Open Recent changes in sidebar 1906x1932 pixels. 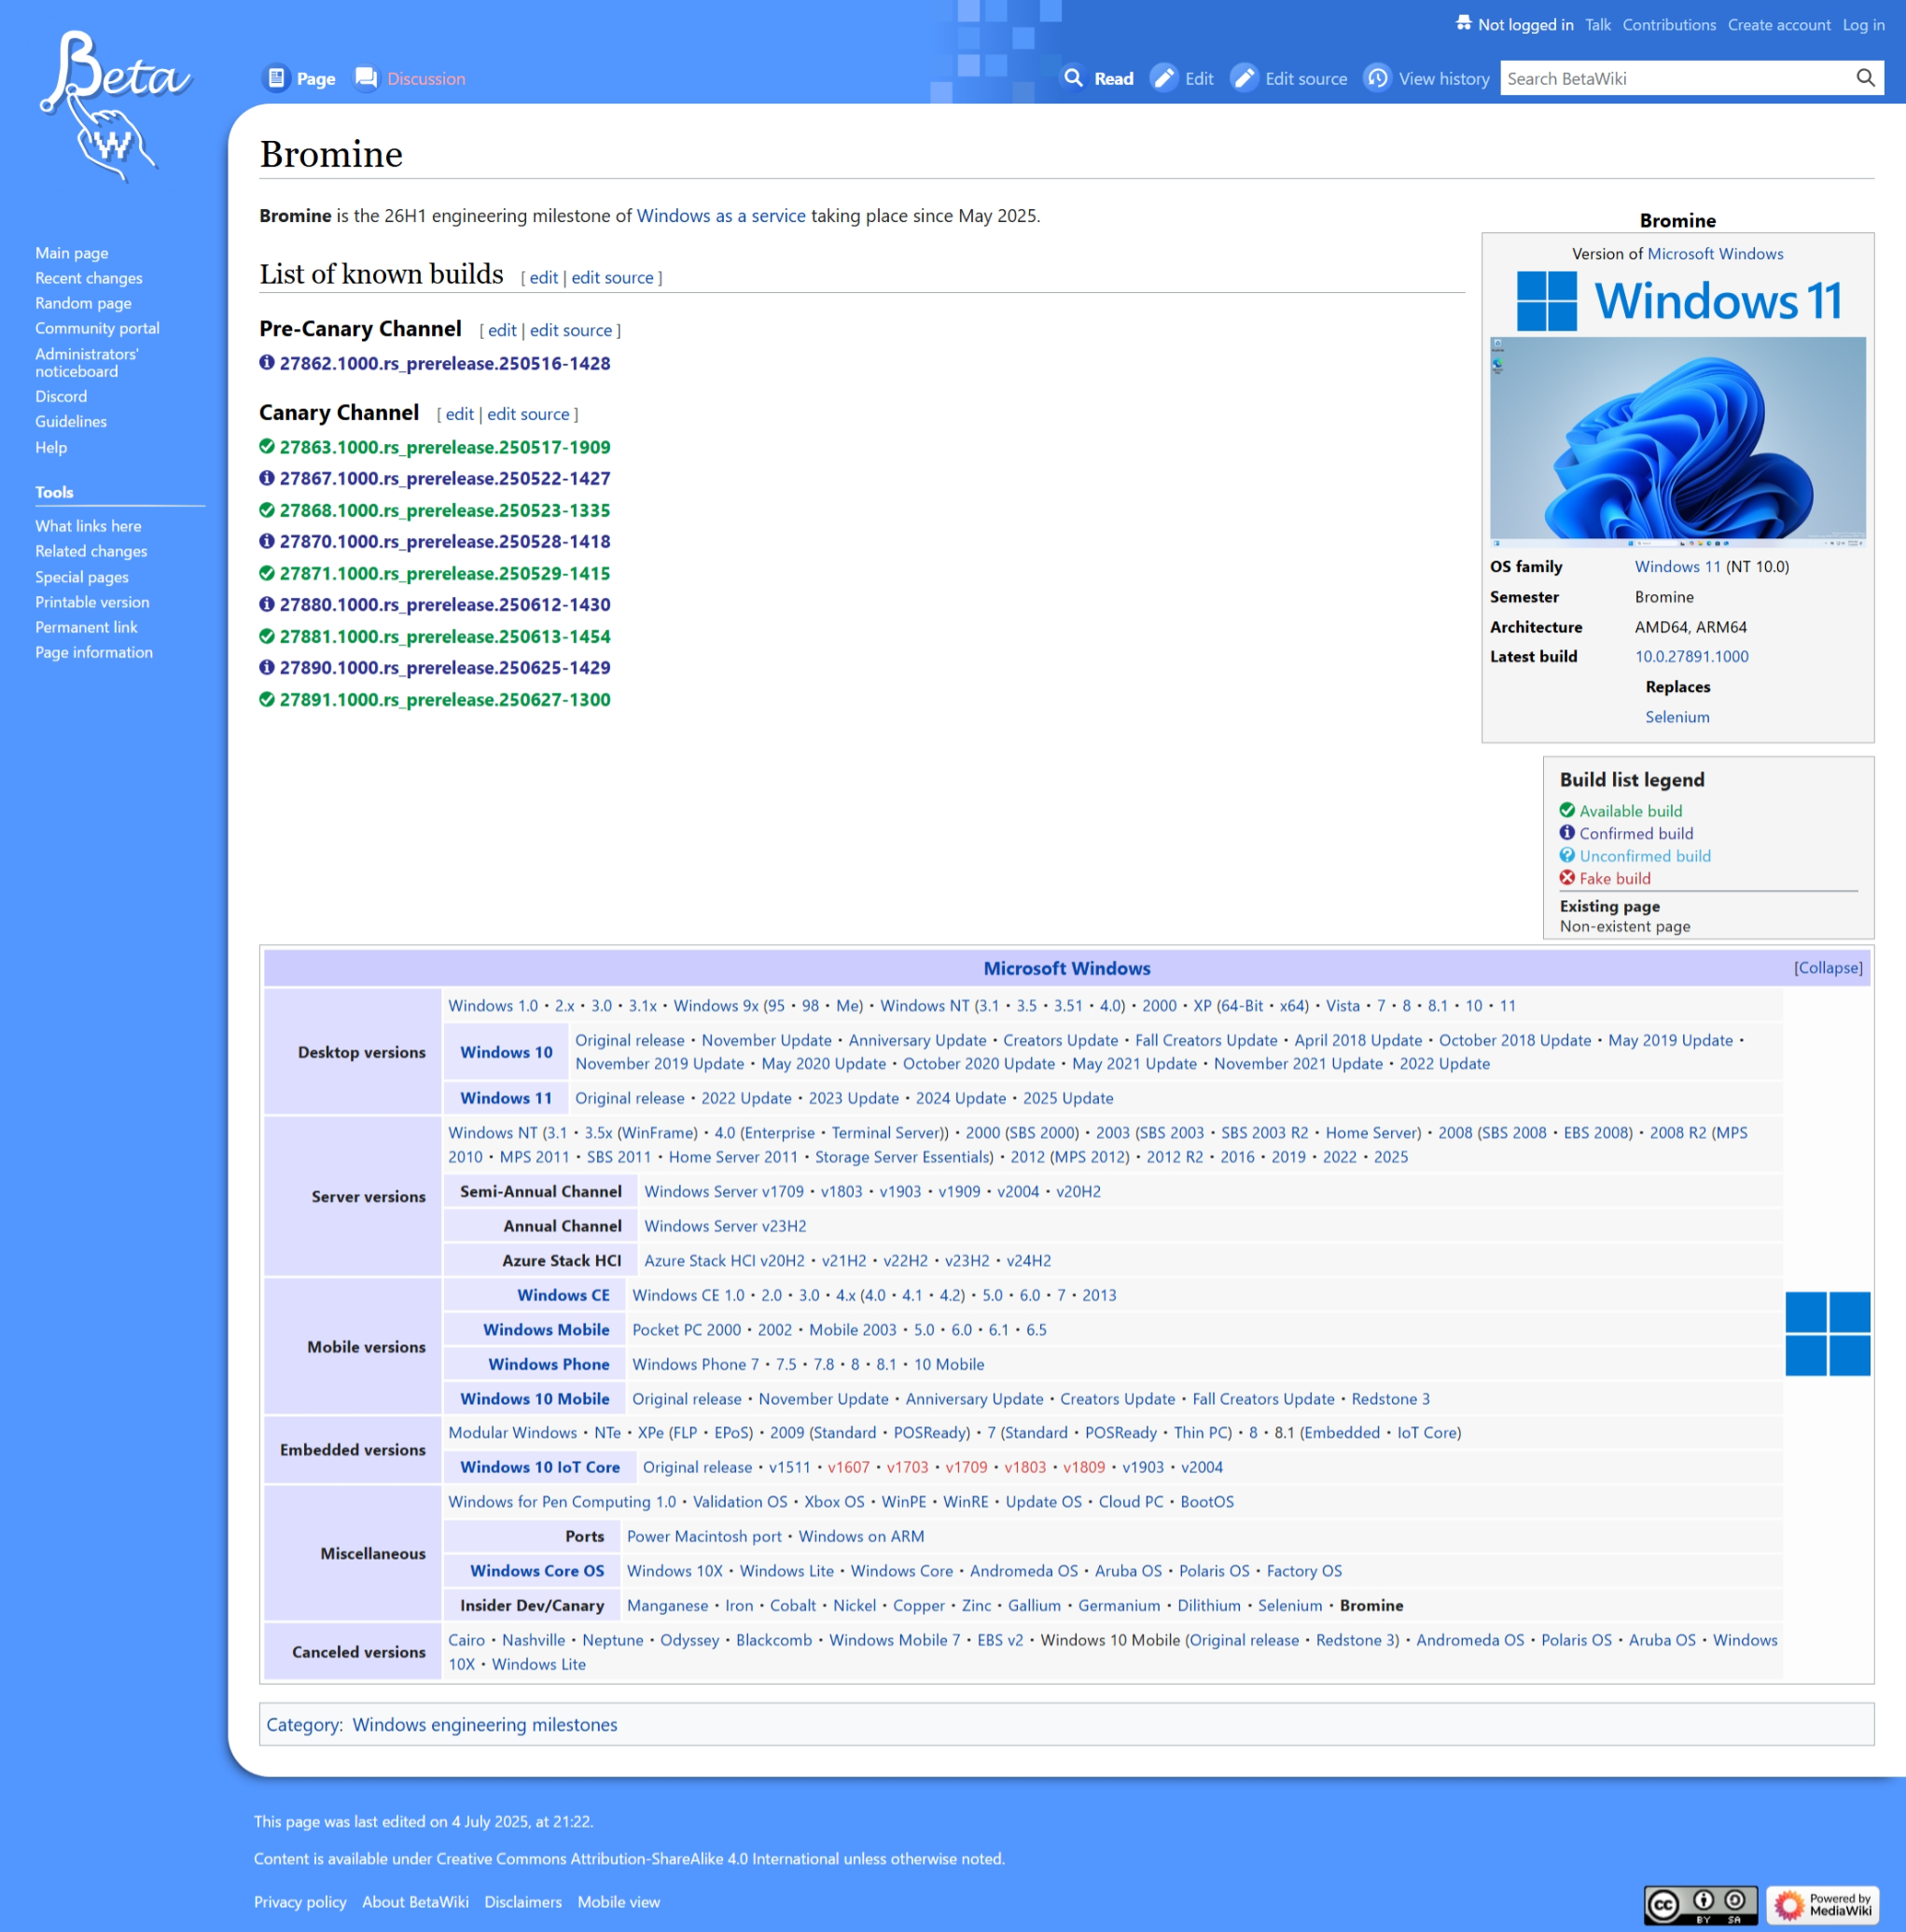88,278
